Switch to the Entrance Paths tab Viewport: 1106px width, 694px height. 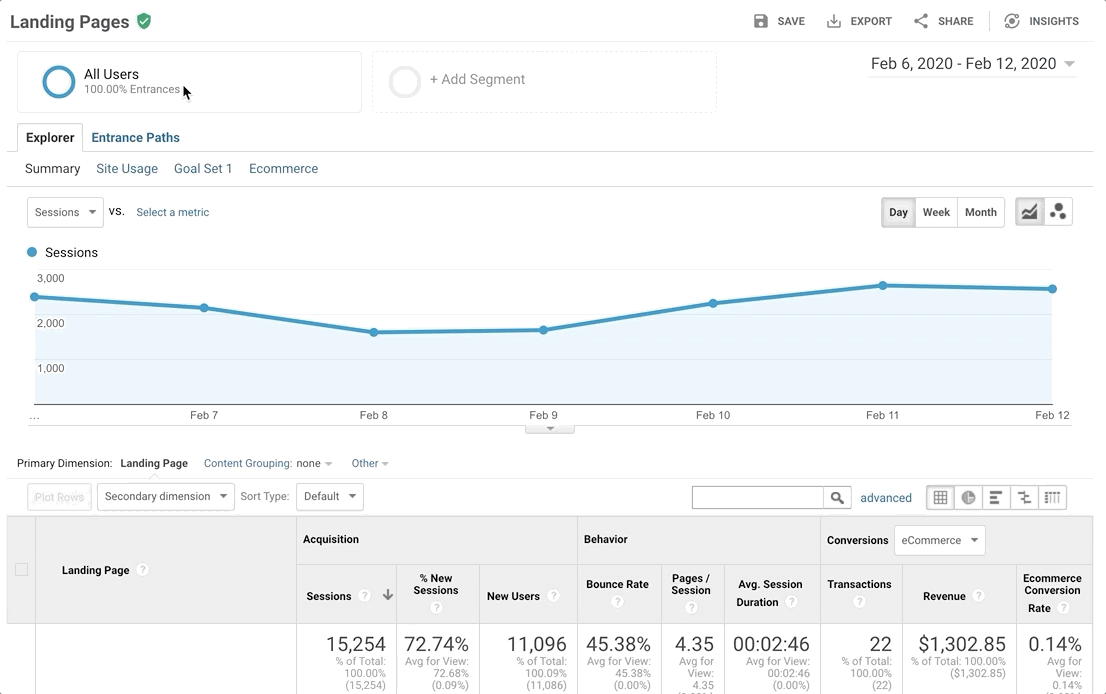click(135, 137)
